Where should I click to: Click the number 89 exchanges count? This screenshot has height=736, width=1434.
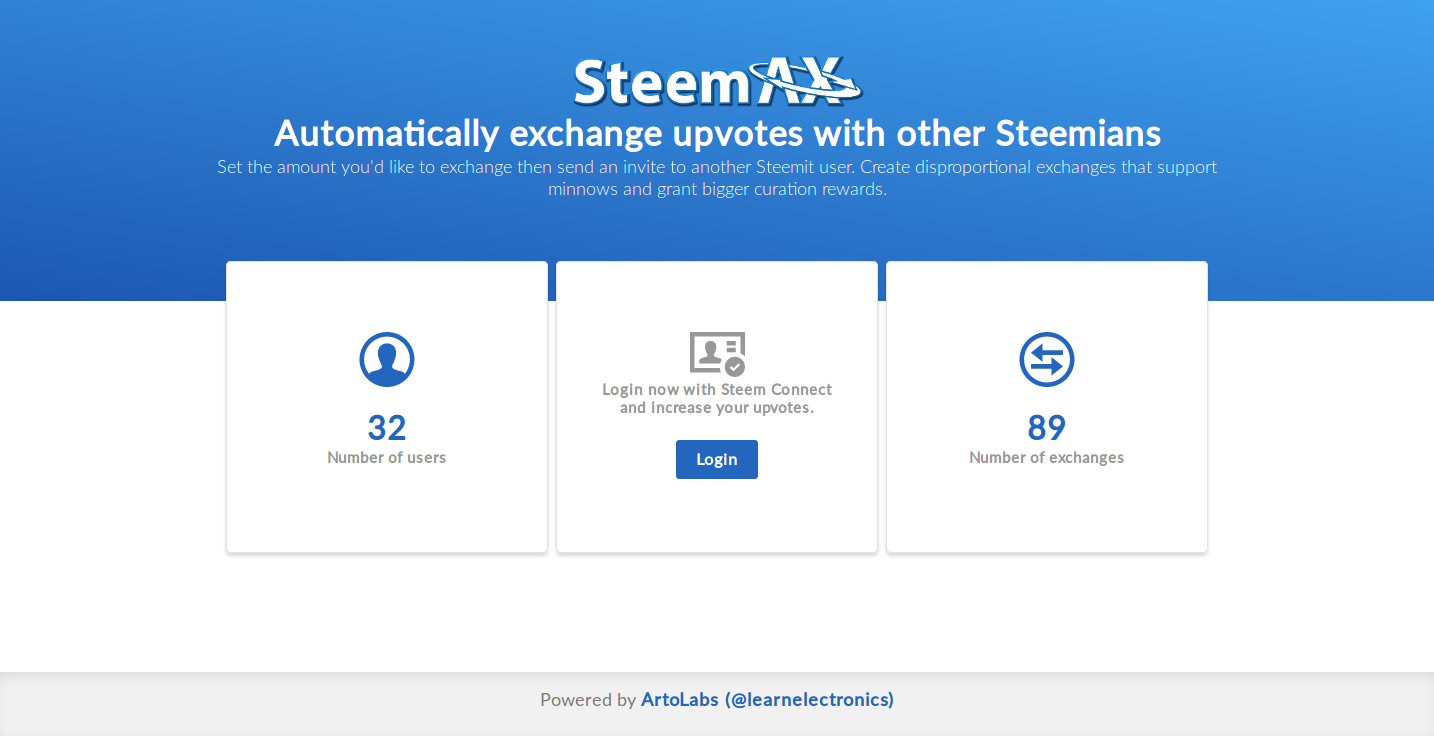click(x=1047, y=428)
